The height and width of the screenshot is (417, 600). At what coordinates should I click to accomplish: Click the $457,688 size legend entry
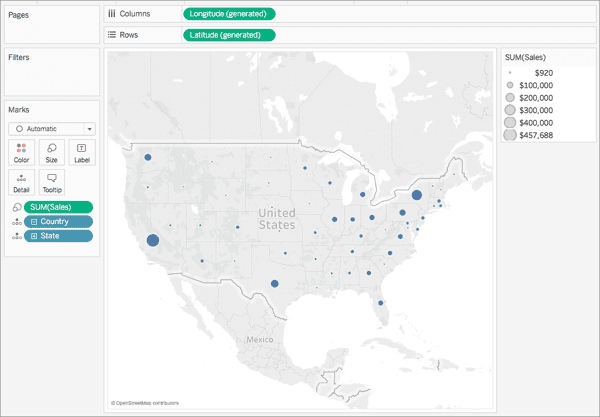pyautogui.click(x=531, y=135)
